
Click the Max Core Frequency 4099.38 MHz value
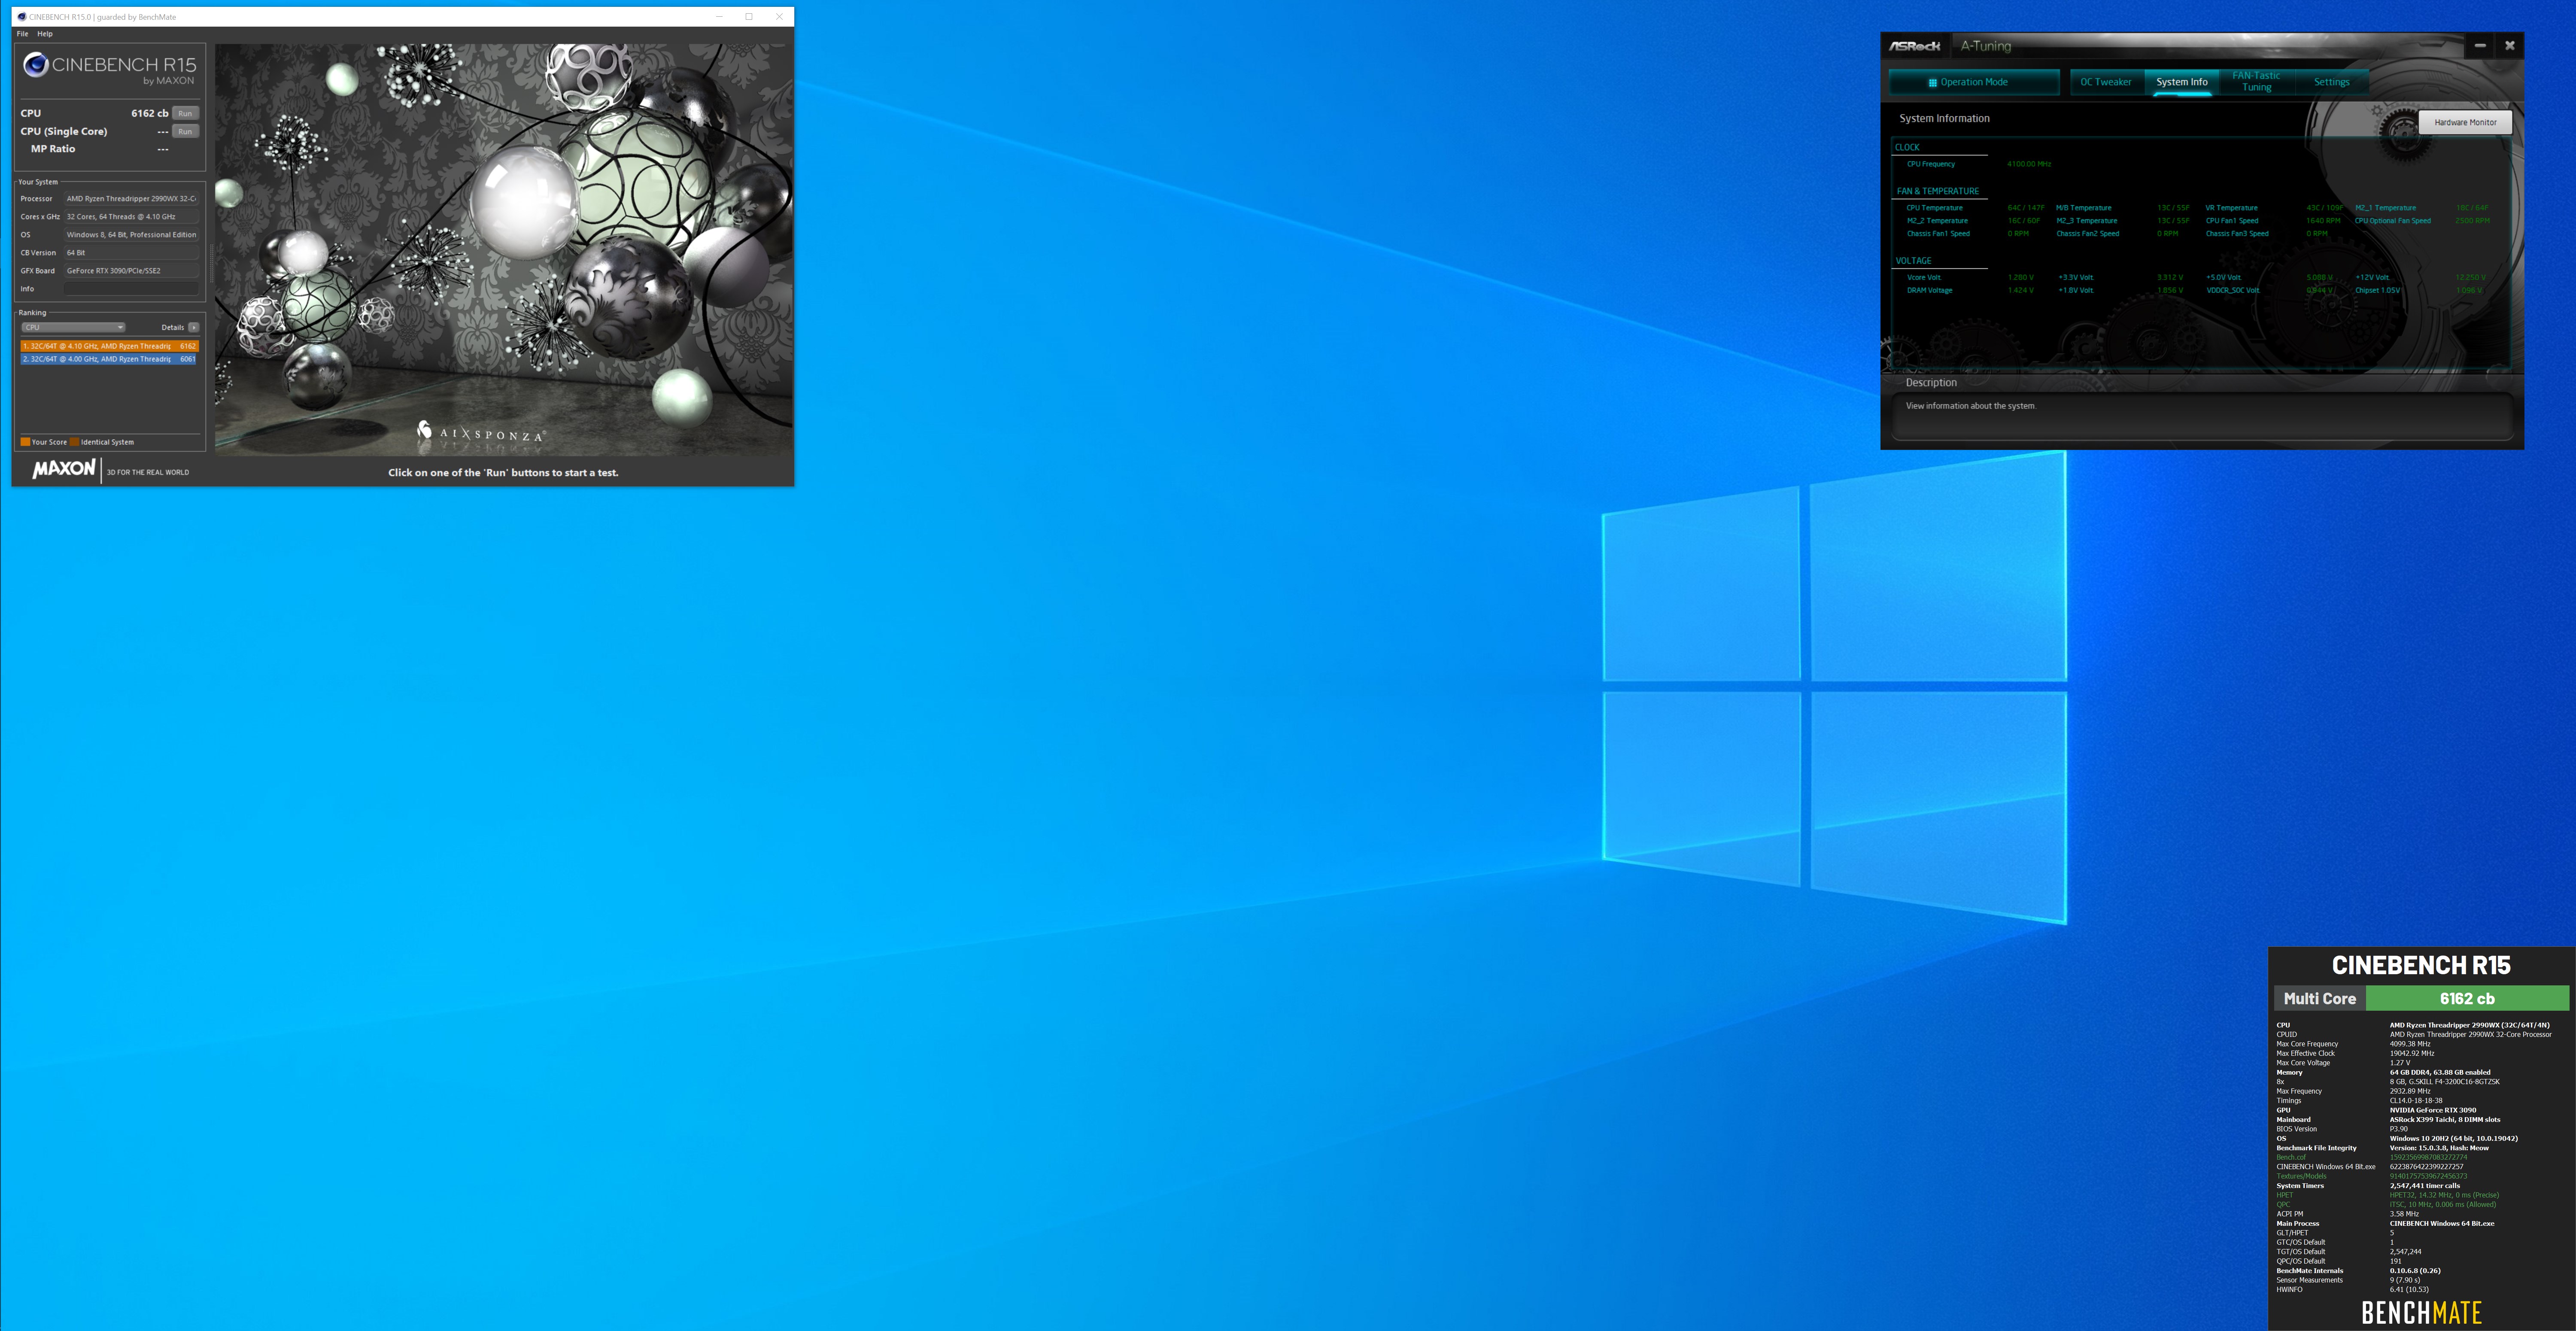click(2409, 1044)
